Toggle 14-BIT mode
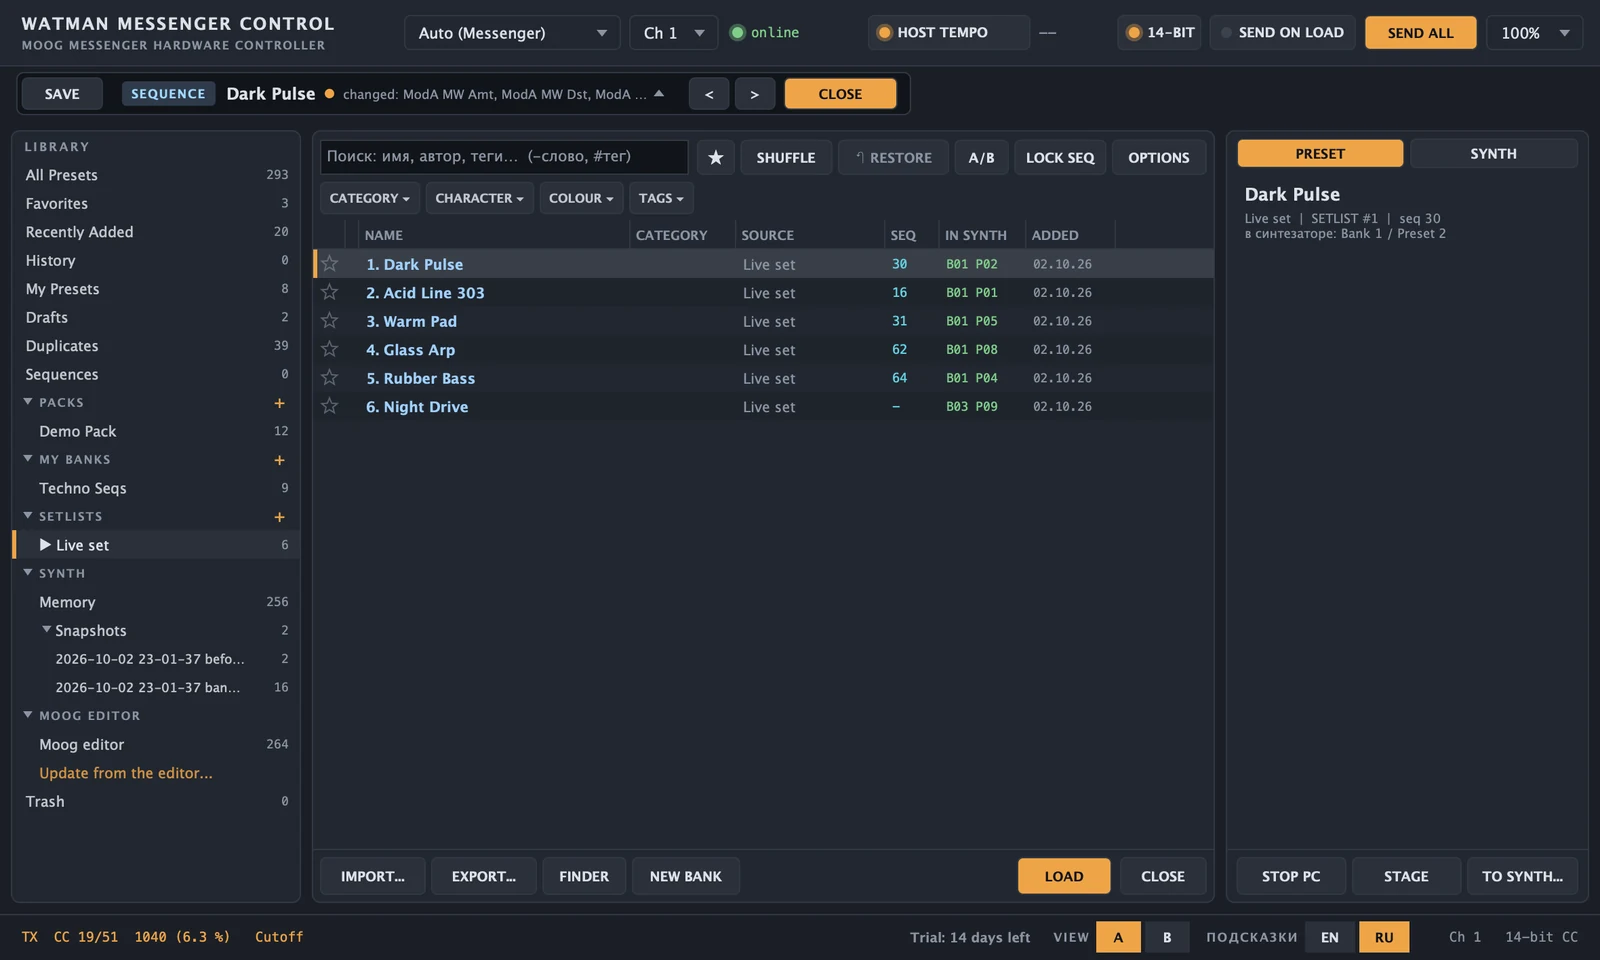 pyautogui.click(x=1161, y=32)
